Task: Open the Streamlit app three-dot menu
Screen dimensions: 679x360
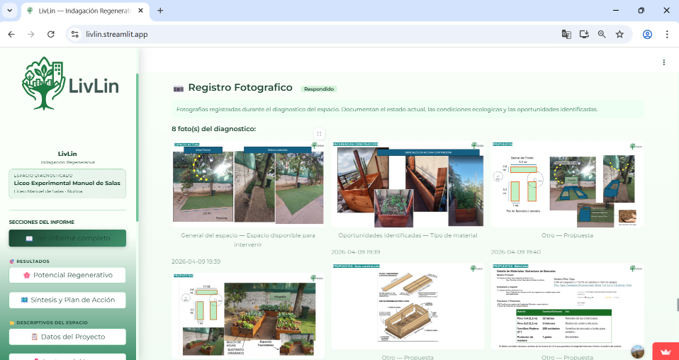Action: pyautogui.click(x=664, y=62)
